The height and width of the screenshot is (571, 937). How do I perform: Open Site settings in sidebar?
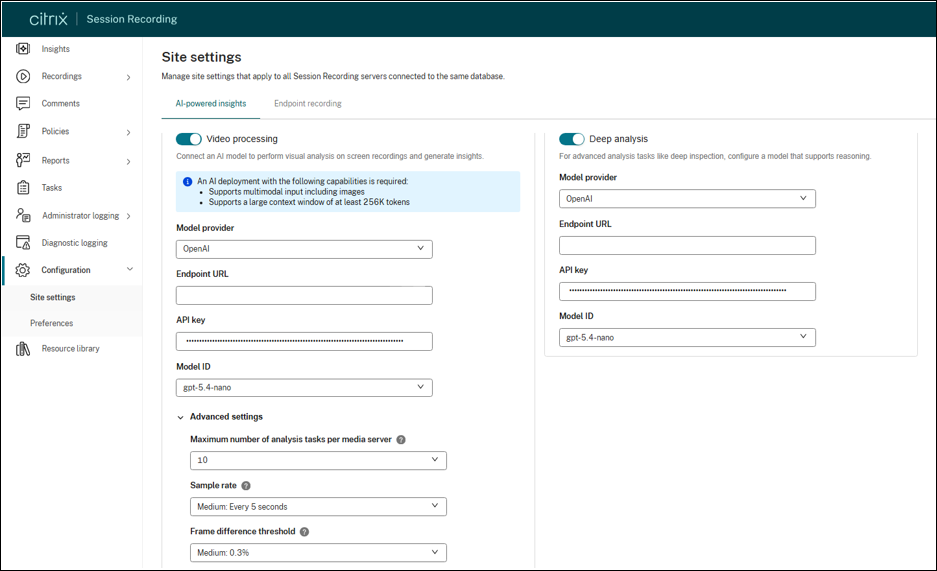(53, 297)
